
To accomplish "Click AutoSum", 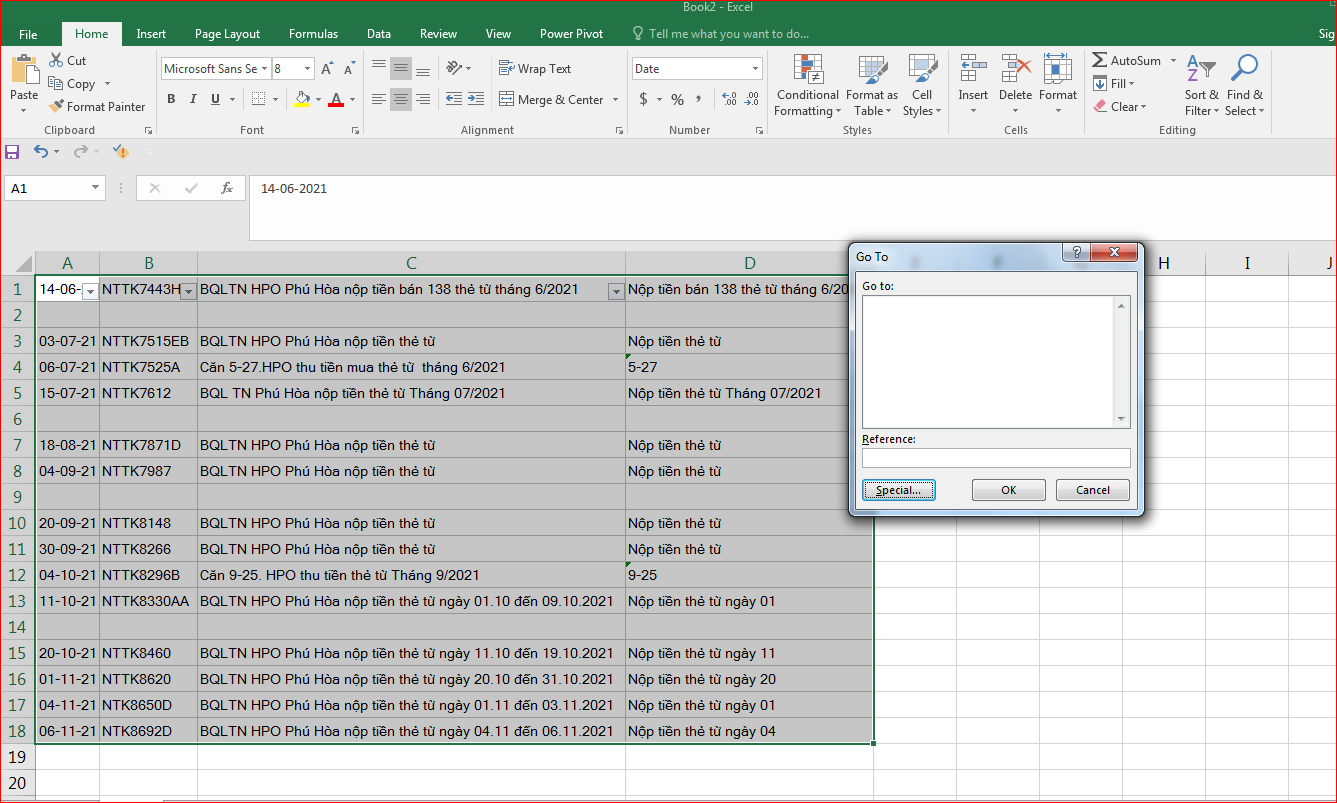I will pyautogui.click(x=1126, y=61).
